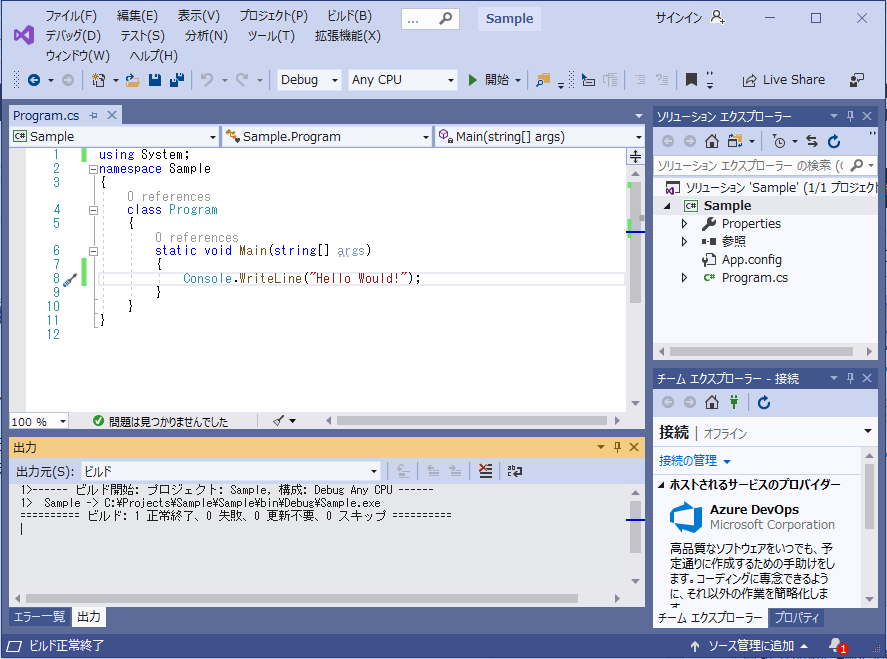Image resolution: width=887 pixels, height=659 pixels.
Task: Toggle auto-hide pin on Solution Explorer
Action: (850, 116)
